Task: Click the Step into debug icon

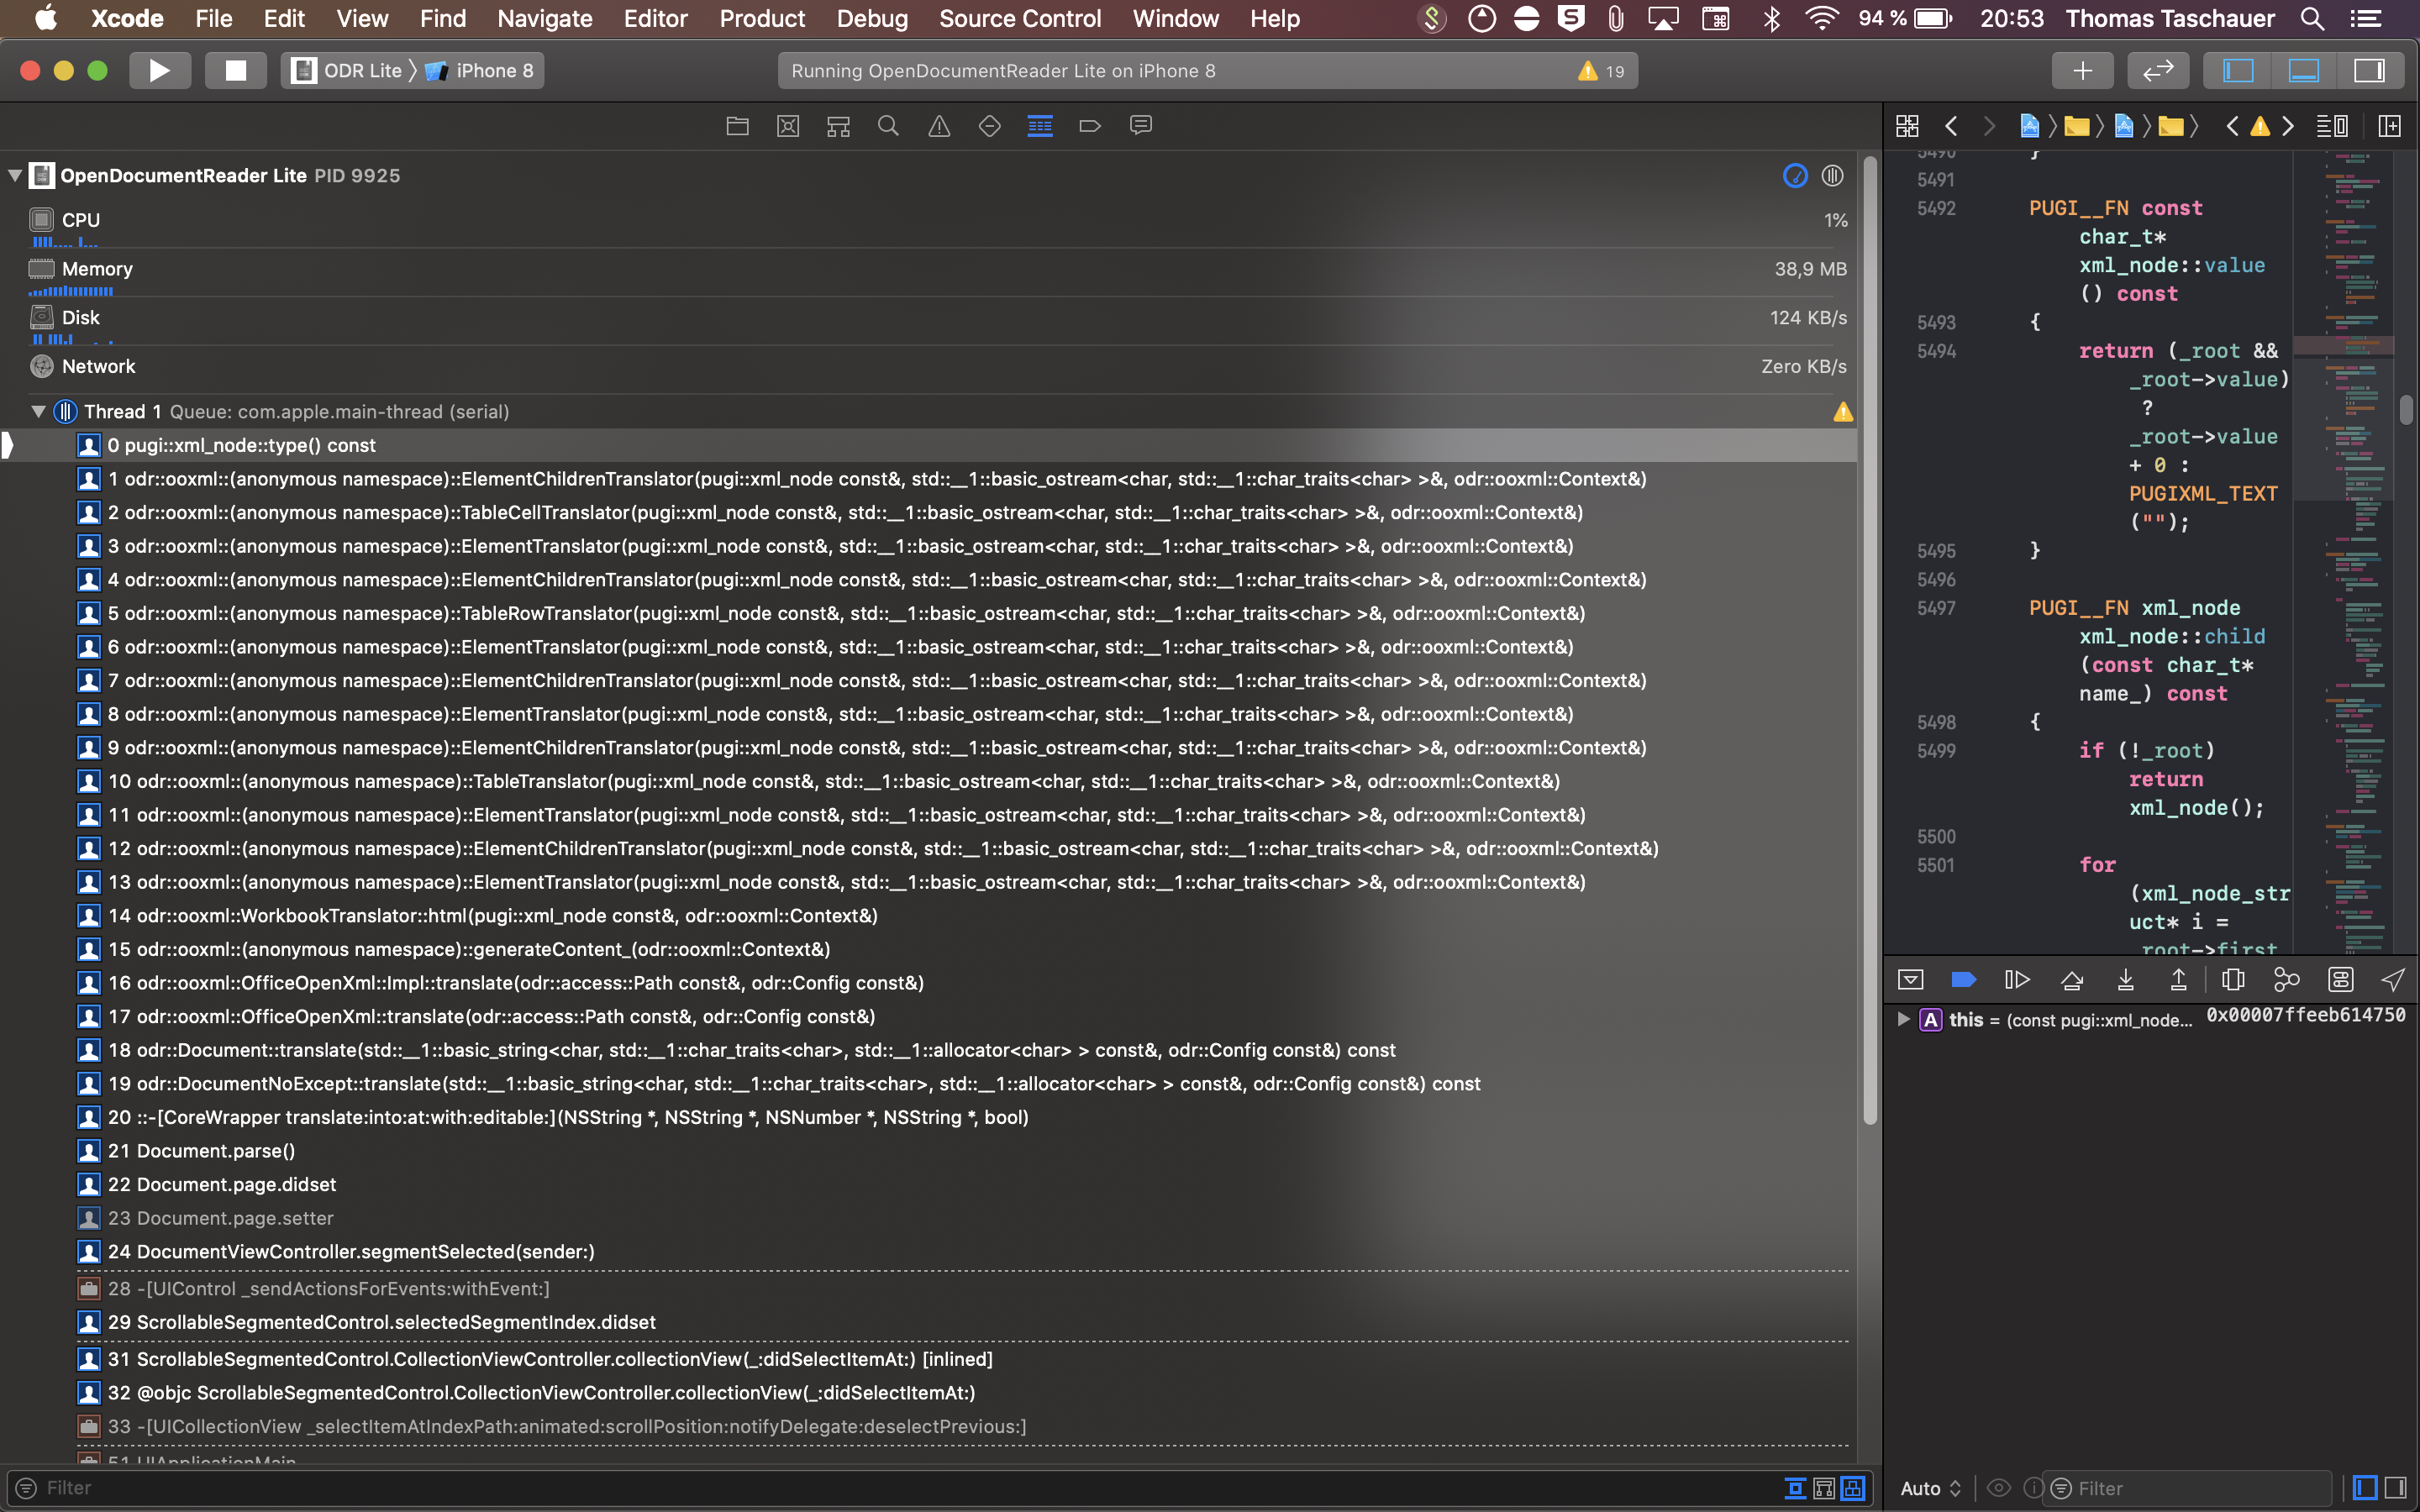Action: point(2126,980)
